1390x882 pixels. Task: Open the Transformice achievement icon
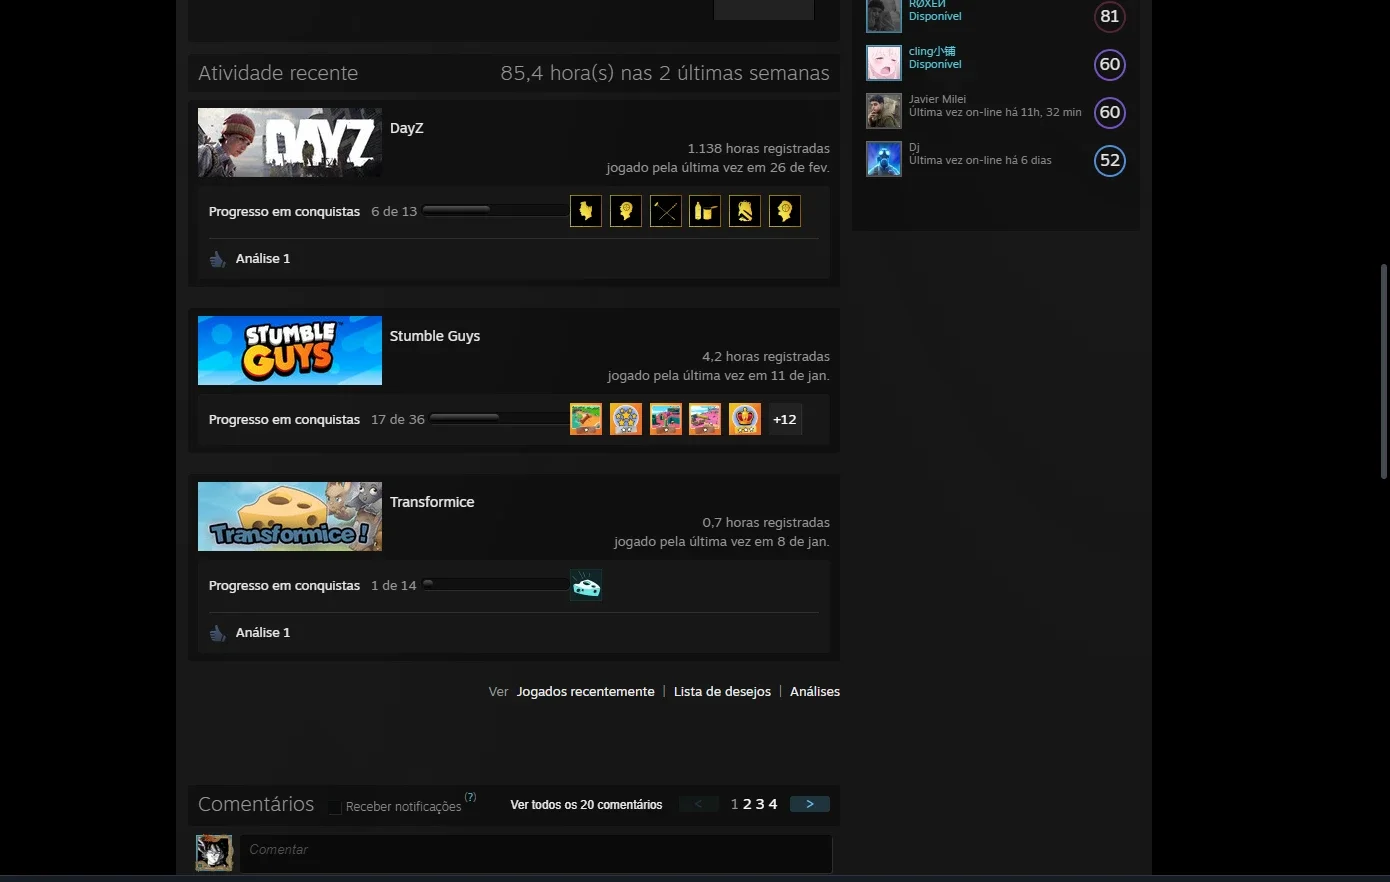[586, 585]
